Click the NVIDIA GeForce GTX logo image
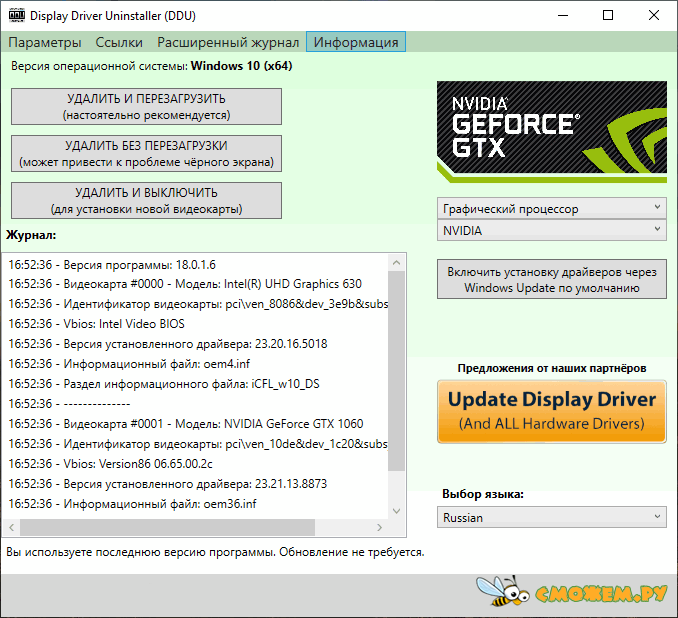This screenshot has height=618, width=678. tap(552, 131)
